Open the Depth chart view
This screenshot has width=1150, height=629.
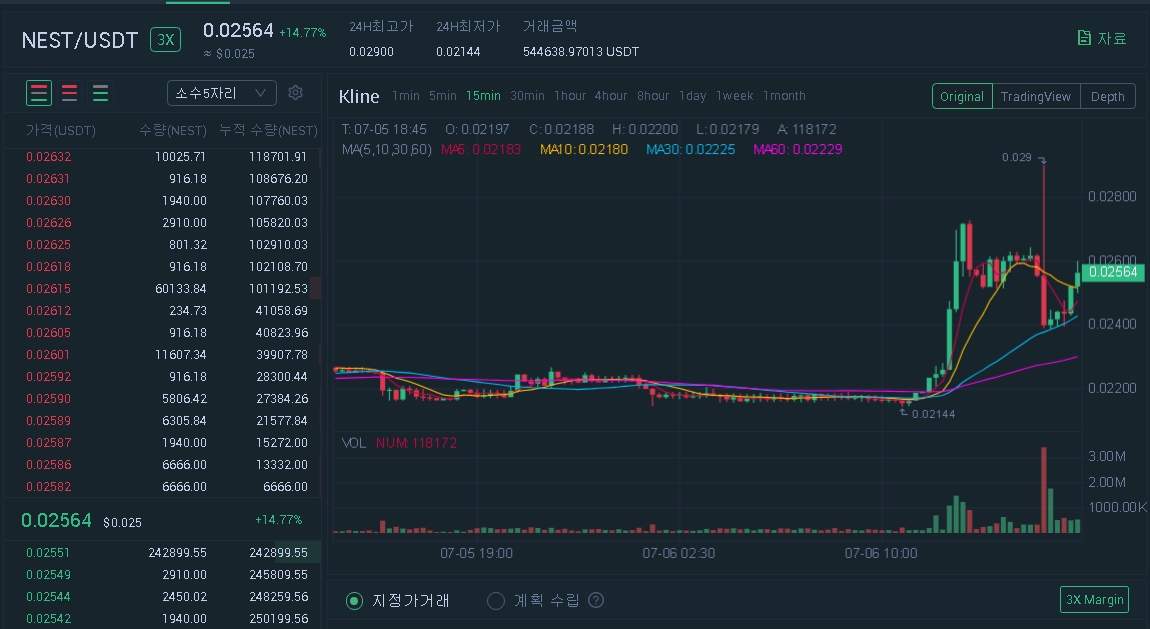point(1107,96)
